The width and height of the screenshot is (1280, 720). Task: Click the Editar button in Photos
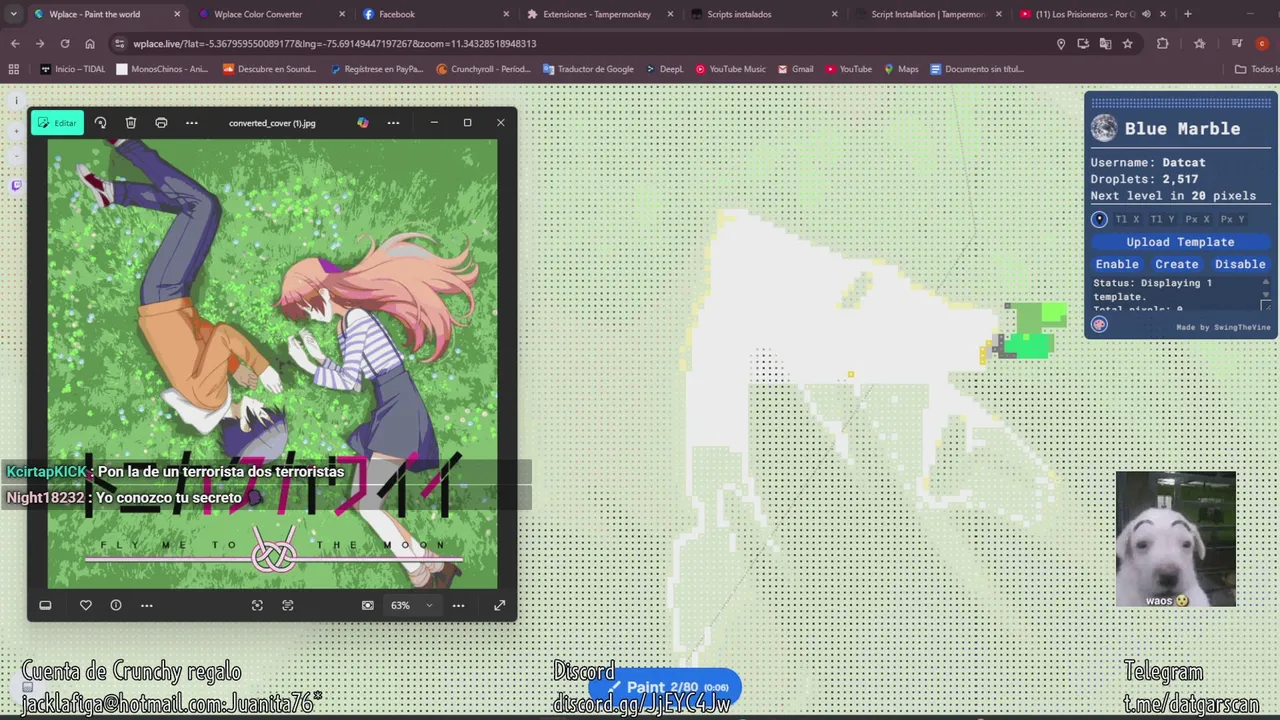tap(57, 123)
